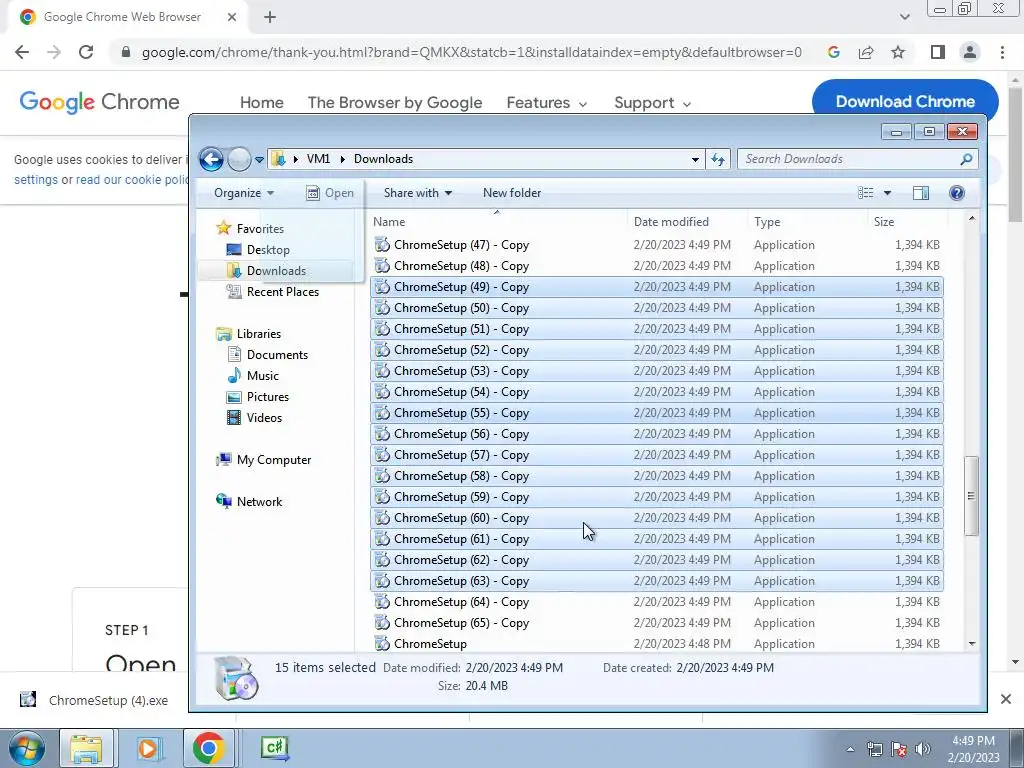Screen dimensions: 1024x768
Task: Click the Explorer Back navigation button
Action: pyautogui.click(x=211, y=159)
